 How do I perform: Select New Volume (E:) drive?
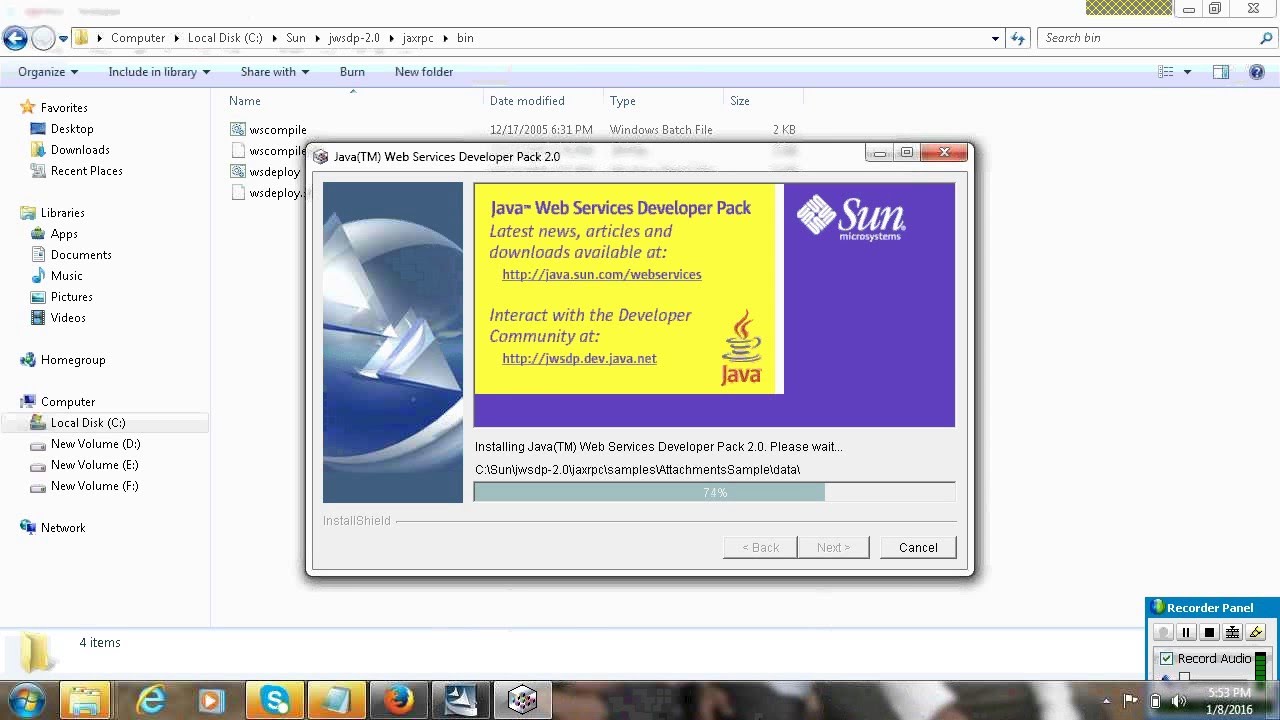[94, 465]
